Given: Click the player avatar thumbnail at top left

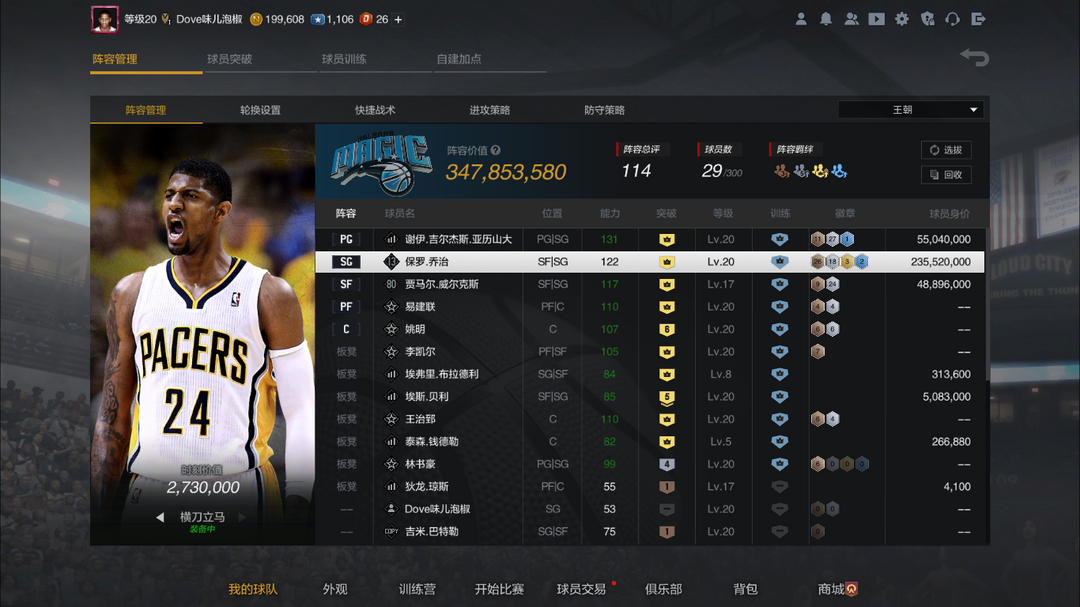Looking at the screenshot, I should click(104, 19).
